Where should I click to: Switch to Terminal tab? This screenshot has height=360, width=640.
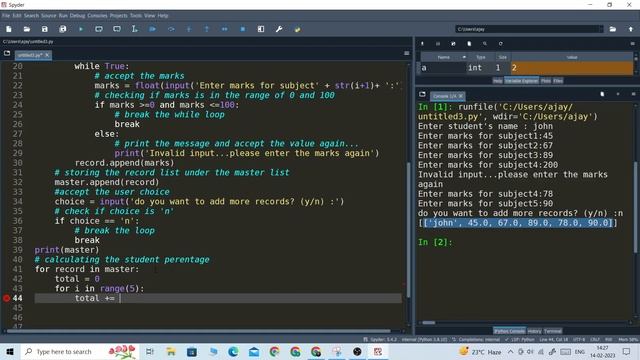pyautogui.click(x=553, y=331)
